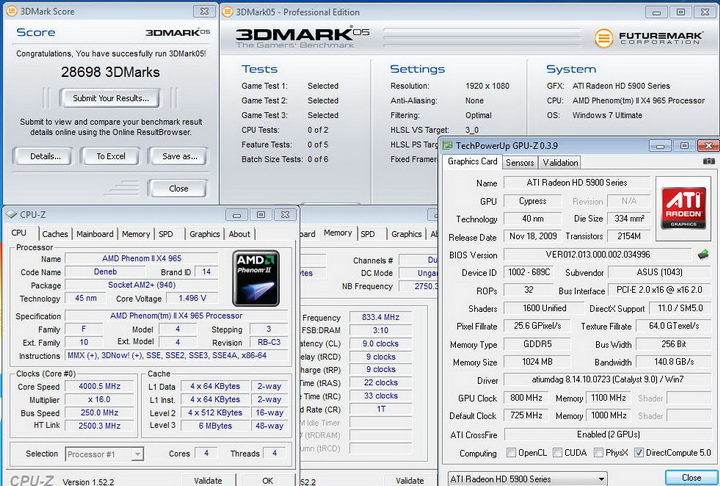Click the To Excel button

click(110, 156)
